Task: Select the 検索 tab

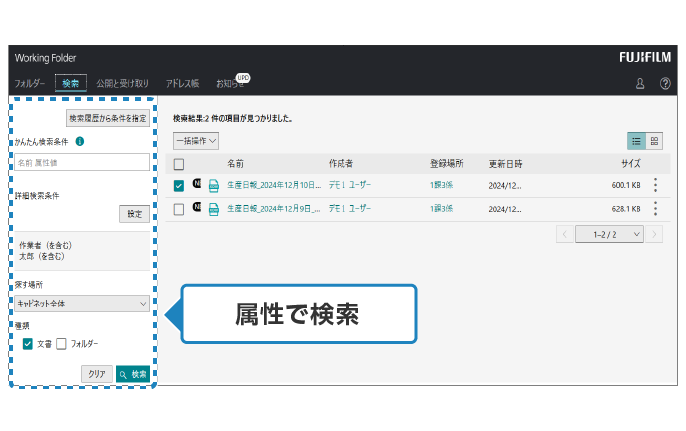Action: coord(70,83)
